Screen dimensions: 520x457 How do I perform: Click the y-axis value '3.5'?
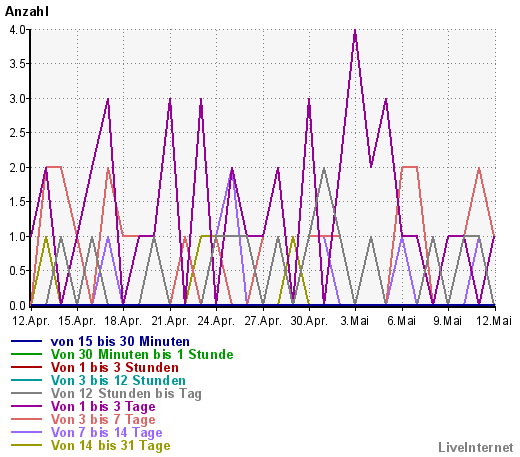point(18,64)
